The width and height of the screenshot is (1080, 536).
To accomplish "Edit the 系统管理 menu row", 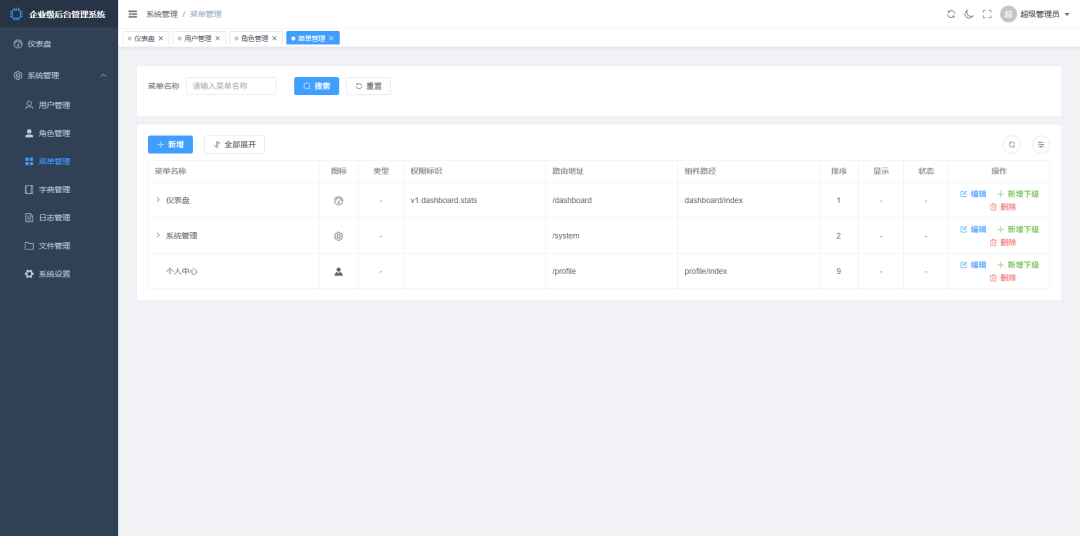I will pos(973,229).
